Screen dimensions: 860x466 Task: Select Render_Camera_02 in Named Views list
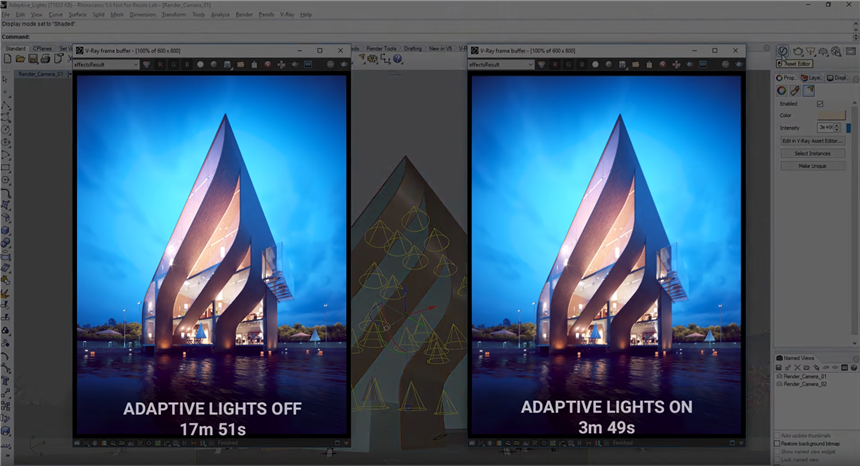[804, 384]
